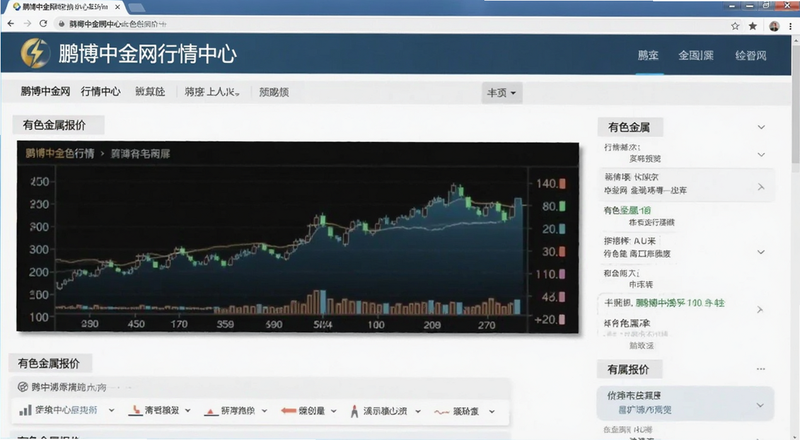The height and width of the screenshot is (440, 800).
Task: Click the red wavy-line icon in the toolbar
Action: pyautogui.click(x=441, y=411)
